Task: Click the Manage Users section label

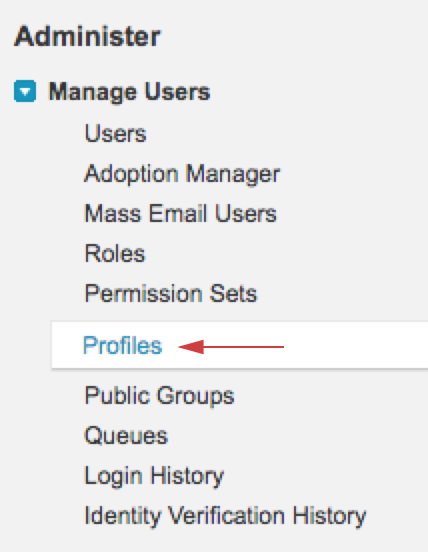Action: (x=129, y=92)
